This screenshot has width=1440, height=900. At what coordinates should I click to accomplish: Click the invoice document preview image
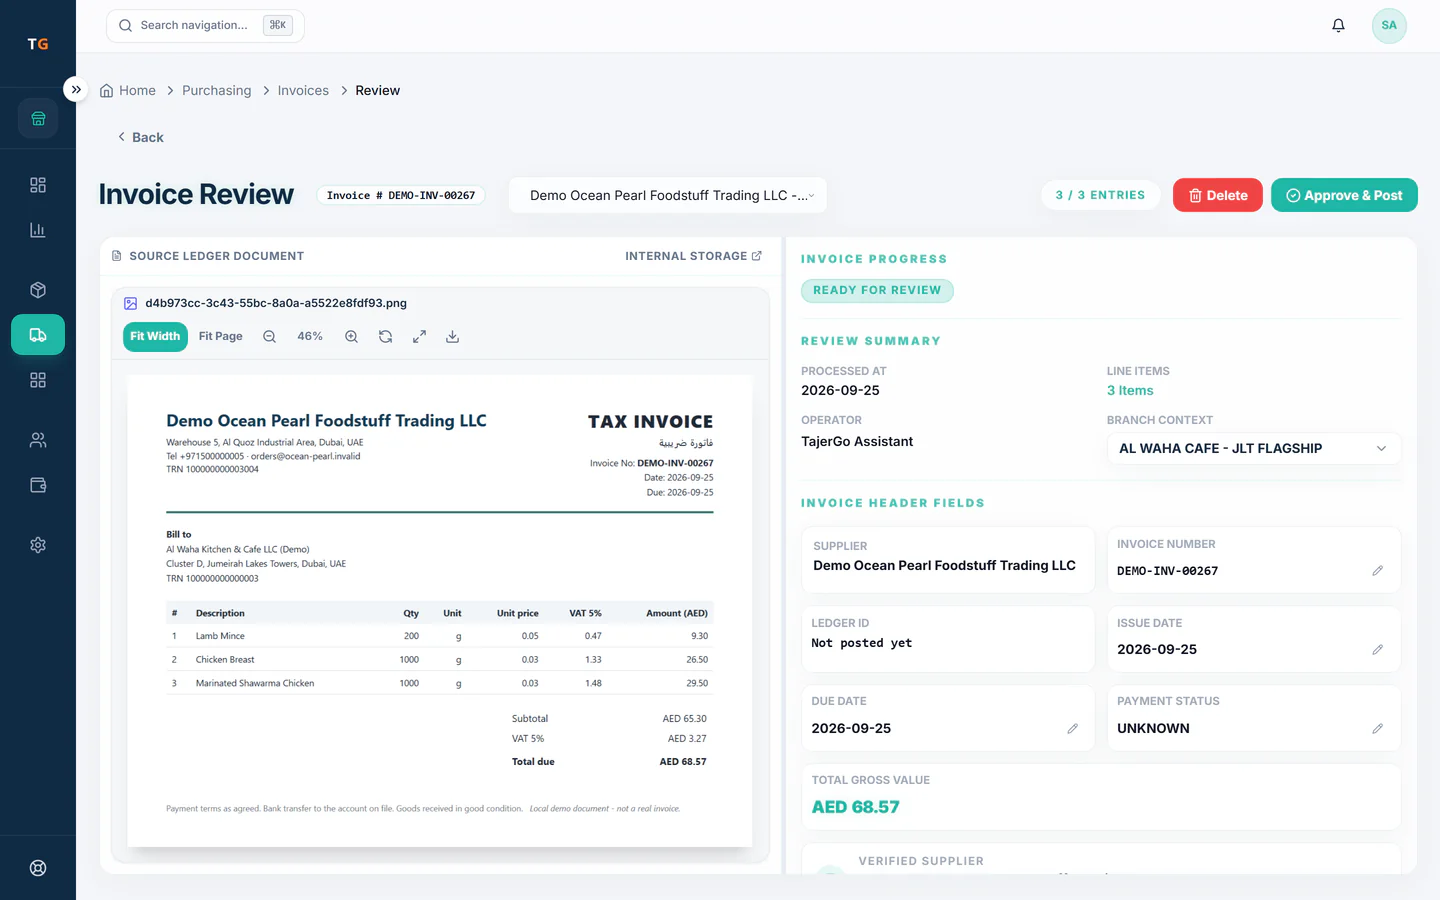(440, 611)
